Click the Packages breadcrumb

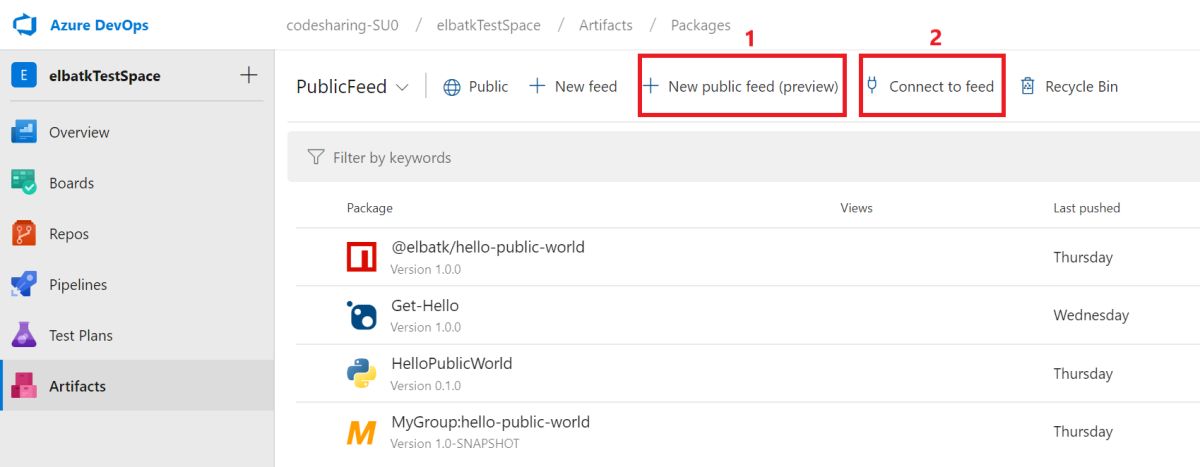pyautogui.click(x=700, y=25)
